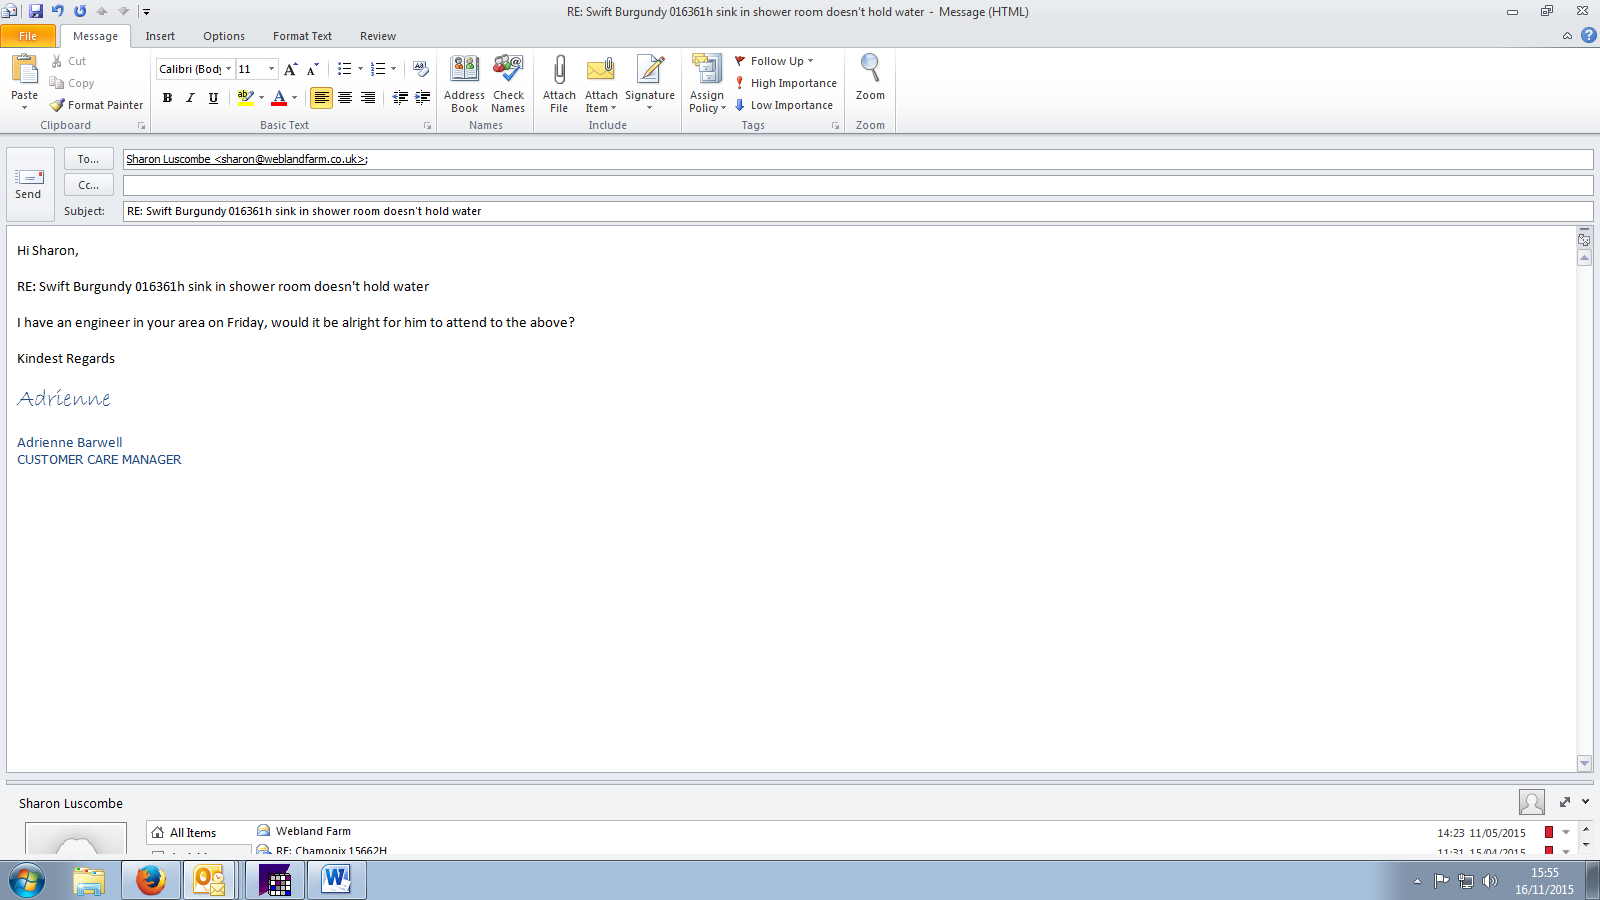This screenshot has height=900, width=1600.
Task: Toggle the people pane contact picture view
Action: pos(1531,802)
